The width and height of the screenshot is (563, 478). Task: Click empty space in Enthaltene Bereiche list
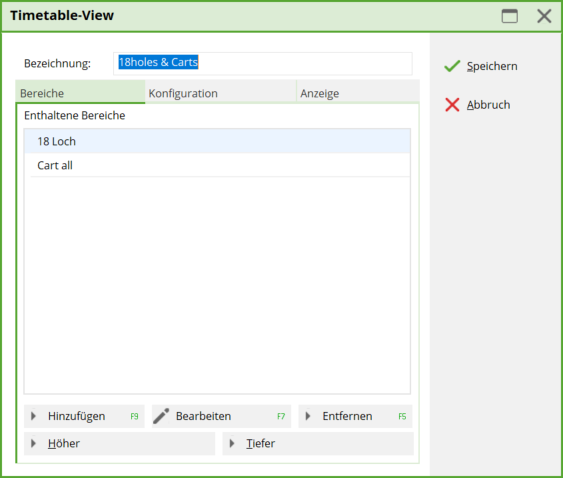(217, 284)
